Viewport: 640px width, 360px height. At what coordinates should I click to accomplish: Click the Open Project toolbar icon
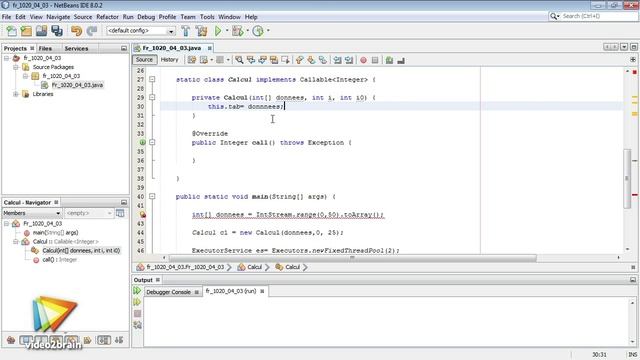click(x=41, y=31)
